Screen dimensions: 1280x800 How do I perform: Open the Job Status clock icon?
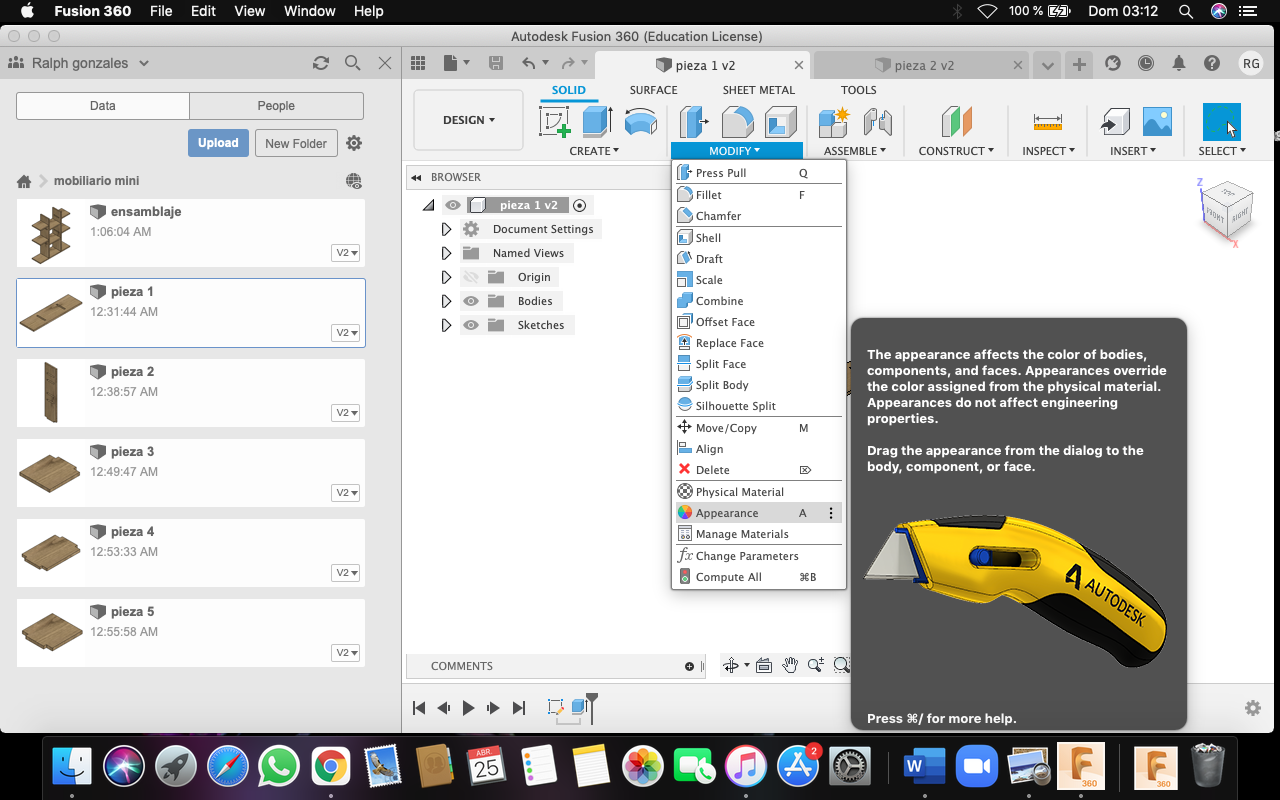click(x=1146, y=63)
